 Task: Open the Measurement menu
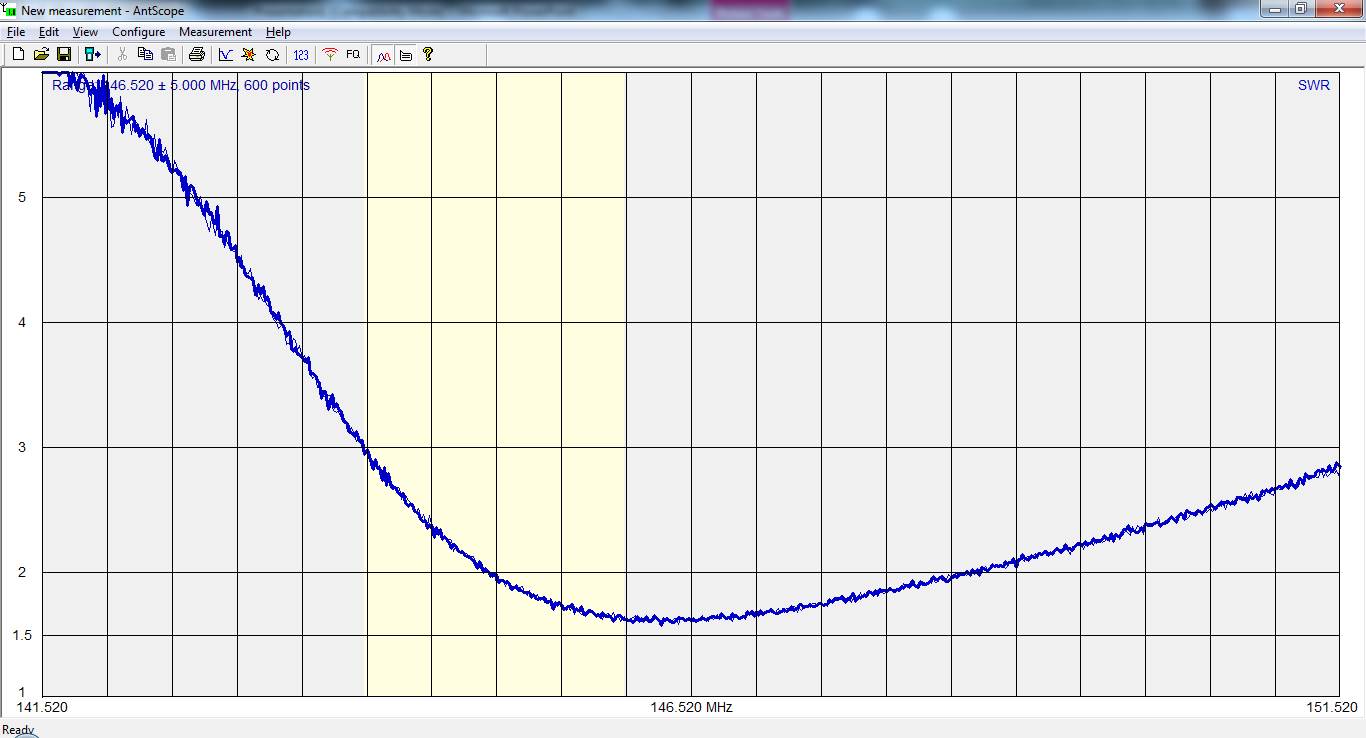pyautogui.click(x=215, y=32)
